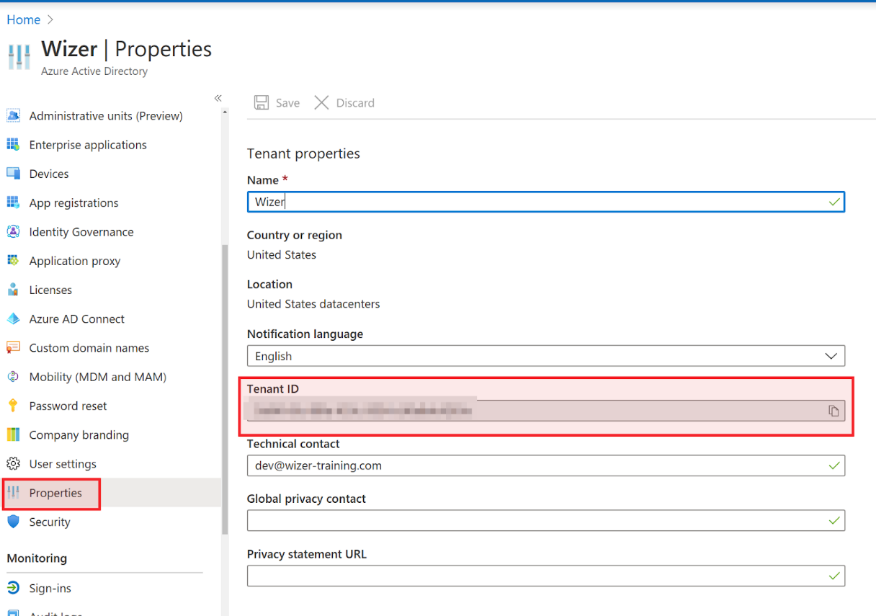This screenshot has width=876, height=616.
Task: Click the Administrative units icon in sidebar
Action: [x=13, y=116]
